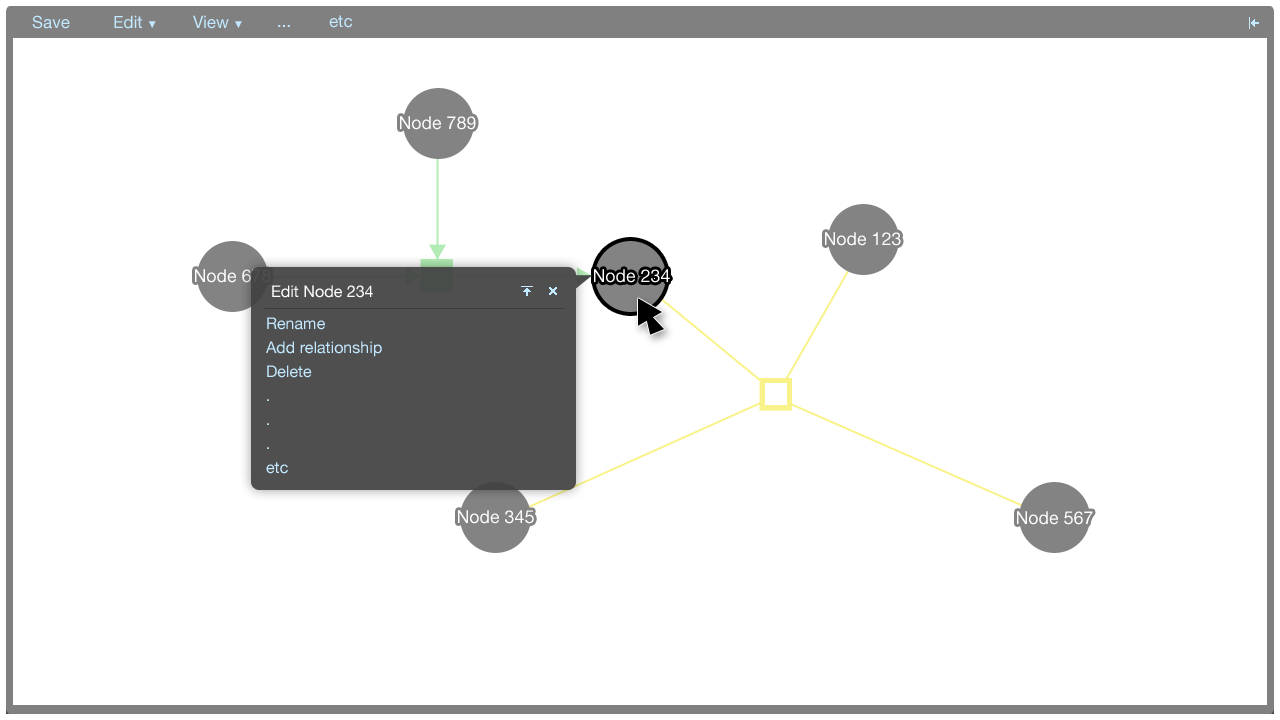
Task: Choose Rename in the node menu
Action: coord(295,323)
